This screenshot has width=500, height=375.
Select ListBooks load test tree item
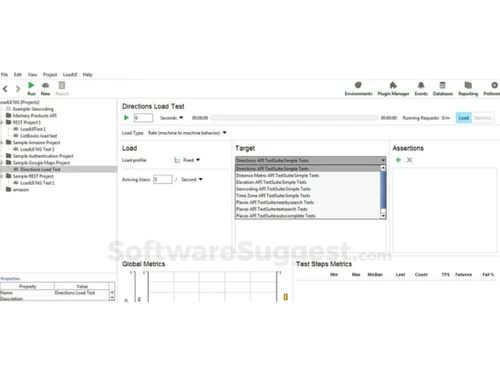[x=39, y=136]
